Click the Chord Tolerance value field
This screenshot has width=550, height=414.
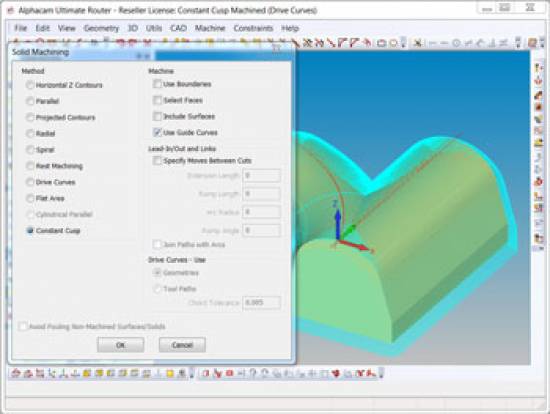click(261, 302)
